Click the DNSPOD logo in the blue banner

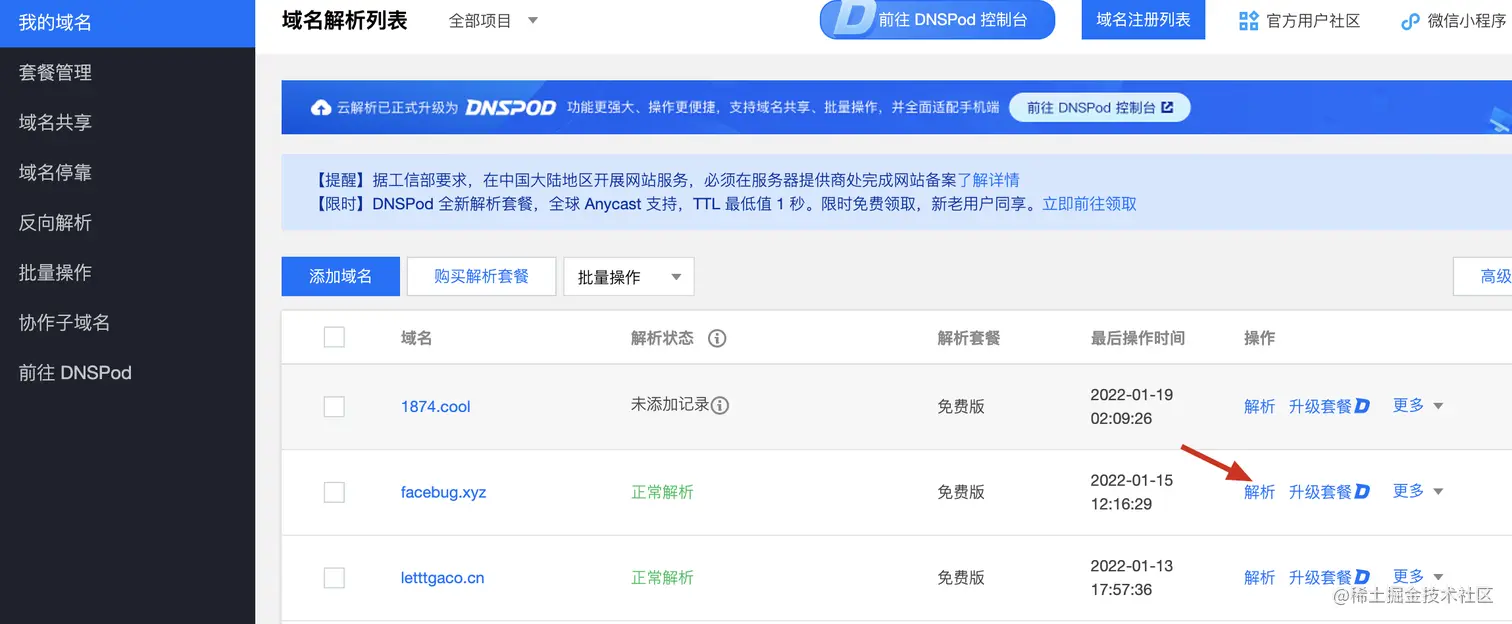510,108
